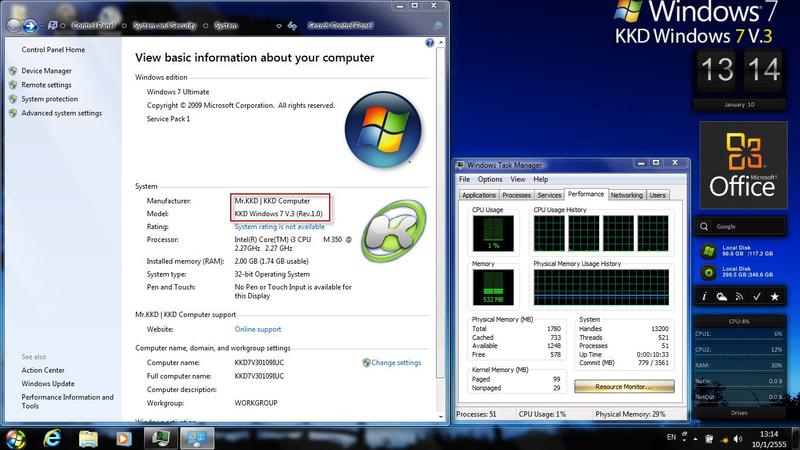This screenshot has height=450, width=800.
Task: Click the shield icon next to Advanced system settings
Action: (x=13, y=113)
